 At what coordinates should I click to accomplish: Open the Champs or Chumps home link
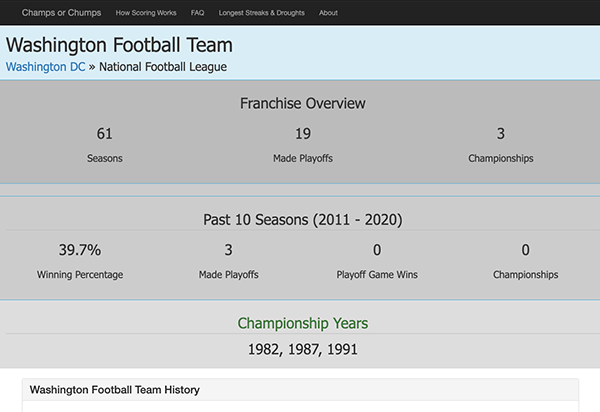pyautogui.click(x=61, y=13)
